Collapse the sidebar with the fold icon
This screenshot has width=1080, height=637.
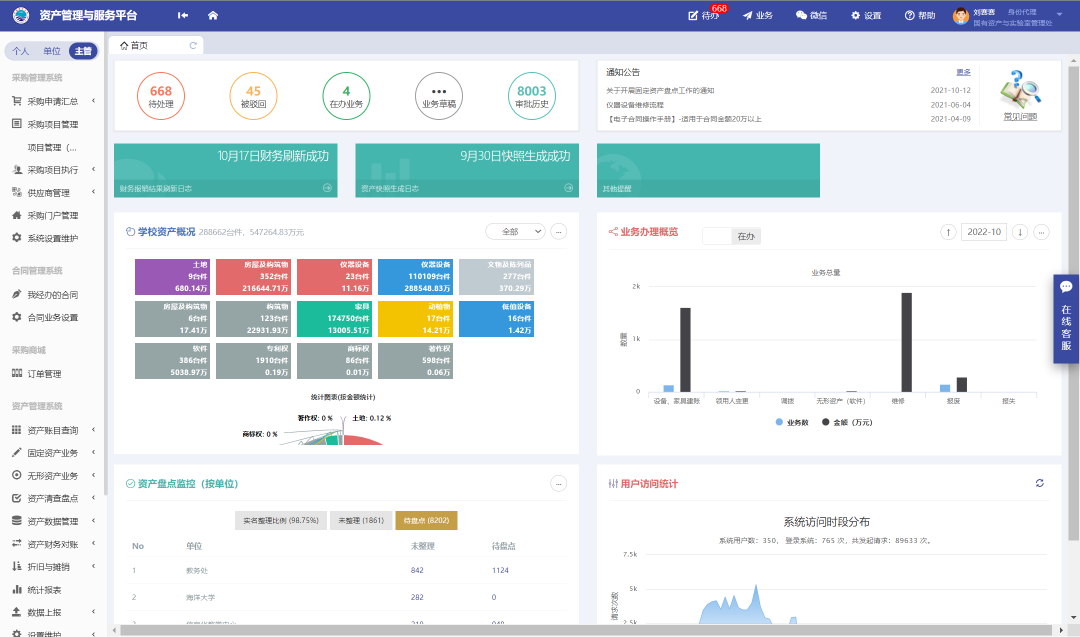(183, 15)
